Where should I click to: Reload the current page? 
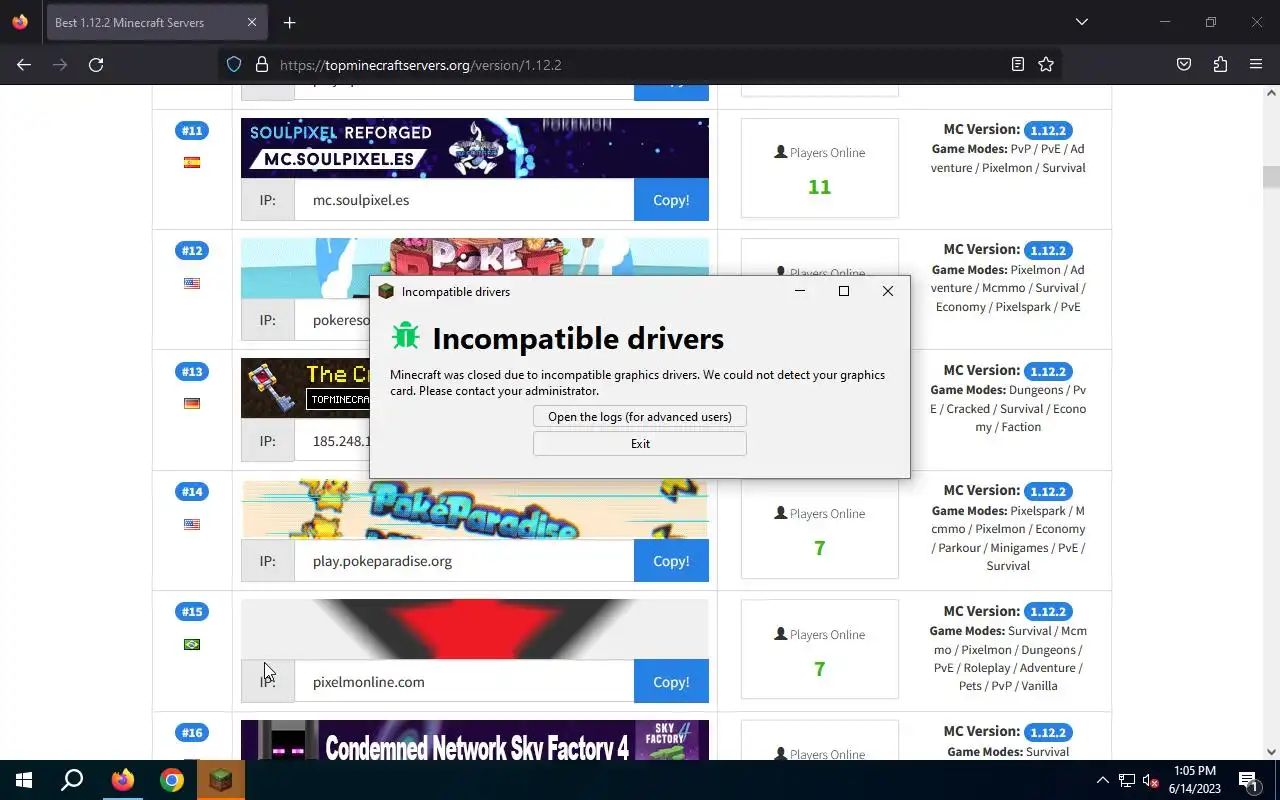point(96,64)
